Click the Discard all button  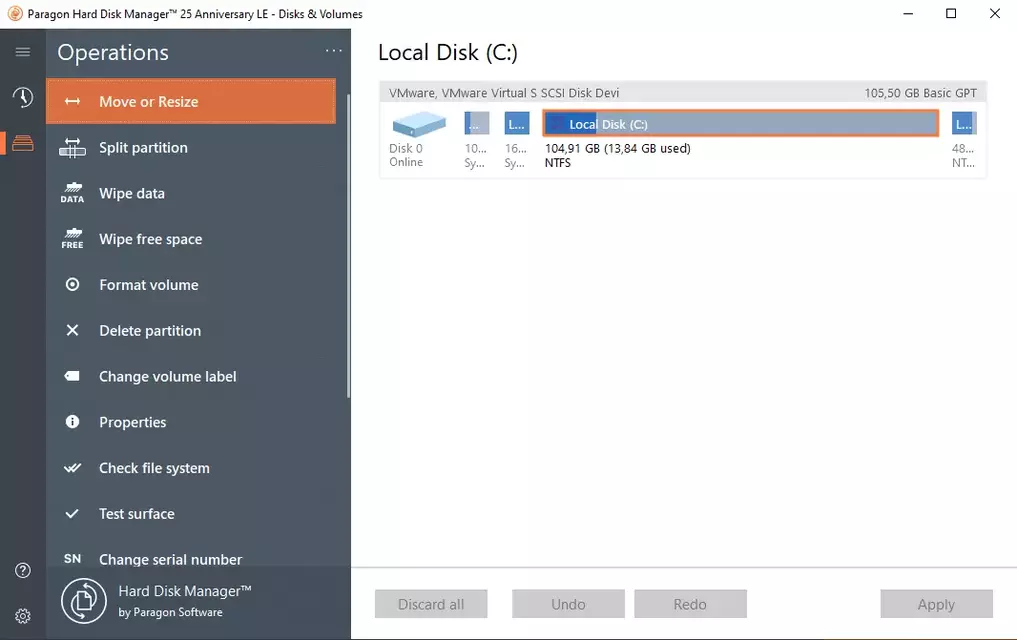pyautogui.click(x=431, y=604)
